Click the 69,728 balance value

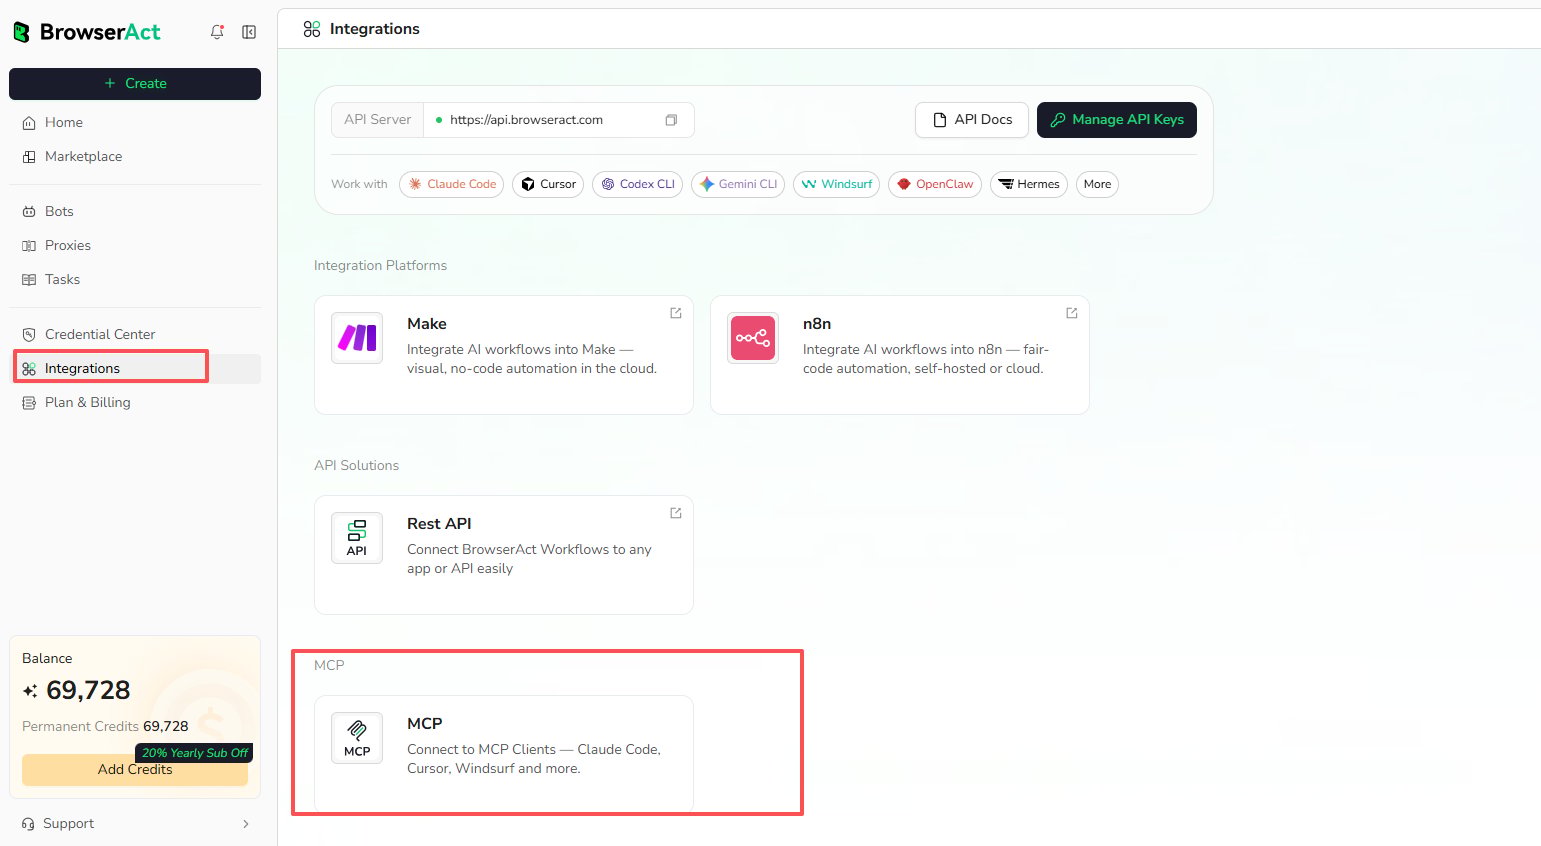88,690
